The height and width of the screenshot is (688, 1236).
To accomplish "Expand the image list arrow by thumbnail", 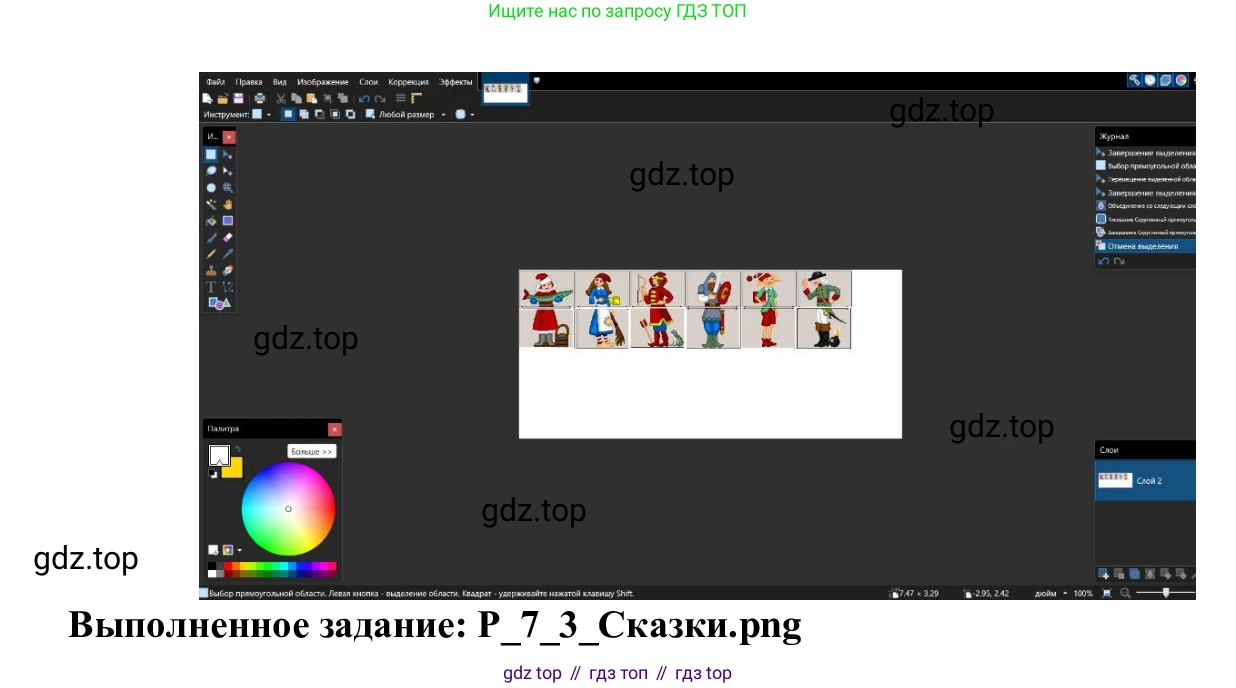I will pyautogui.click(x=537, y=79).
